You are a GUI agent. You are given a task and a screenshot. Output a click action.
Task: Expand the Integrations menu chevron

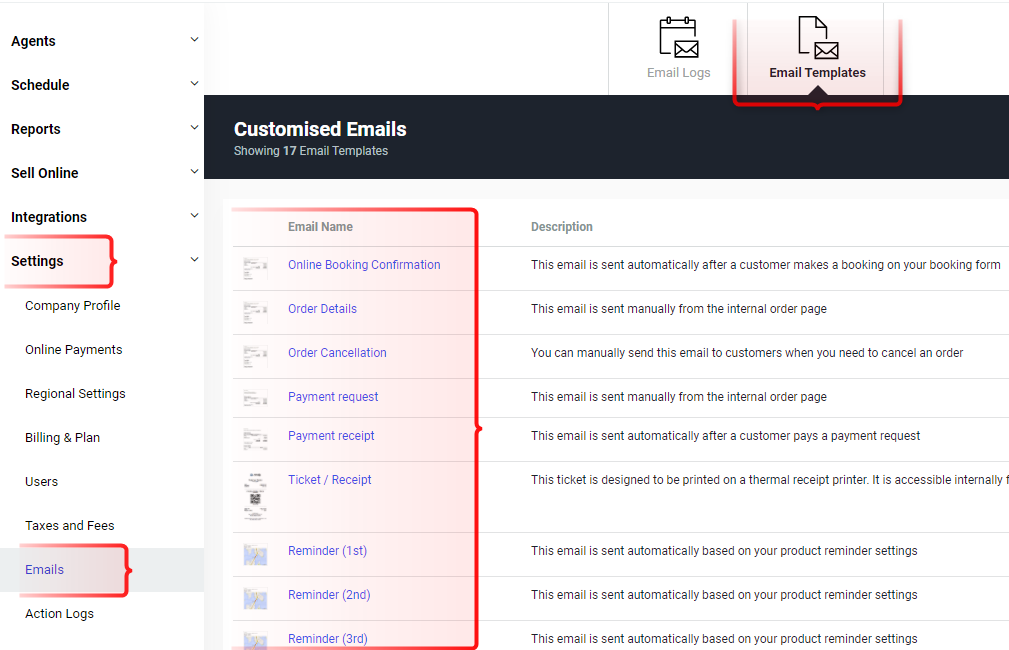click(194, 216)
